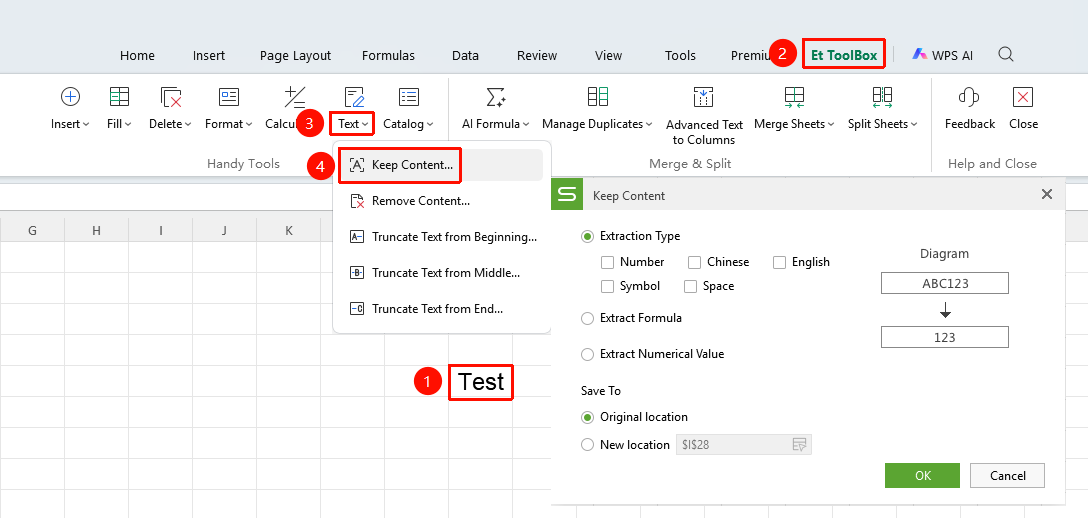Click the Split Sheets icon
Image resolution: width=1088 pixels, height=518 pixels.
click(x=883, y=96)
